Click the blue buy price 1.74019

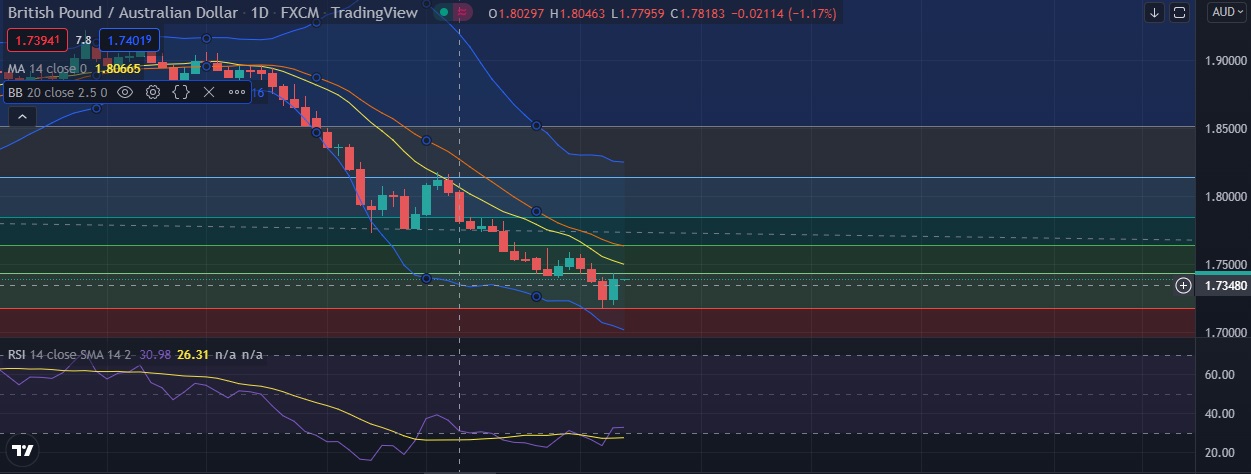pos(129,40)
